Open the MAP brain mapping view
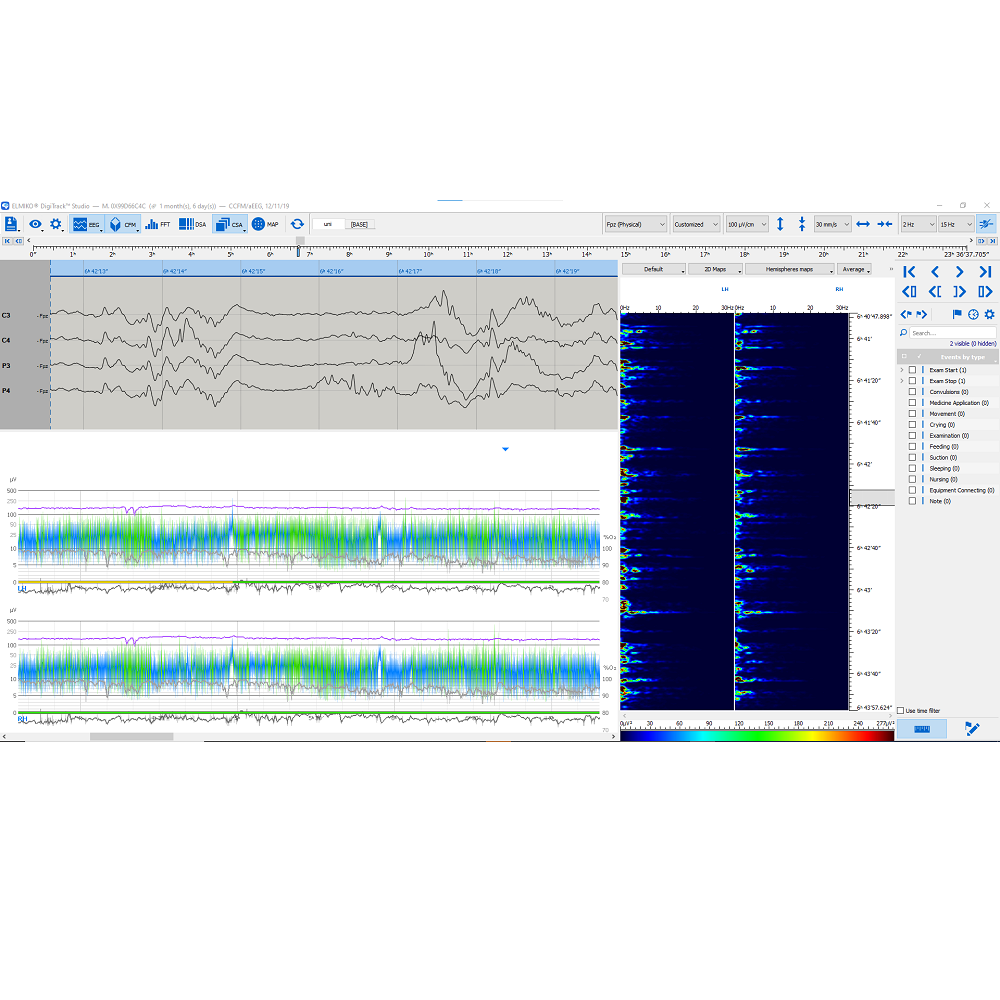 click(x=265, y=225)
